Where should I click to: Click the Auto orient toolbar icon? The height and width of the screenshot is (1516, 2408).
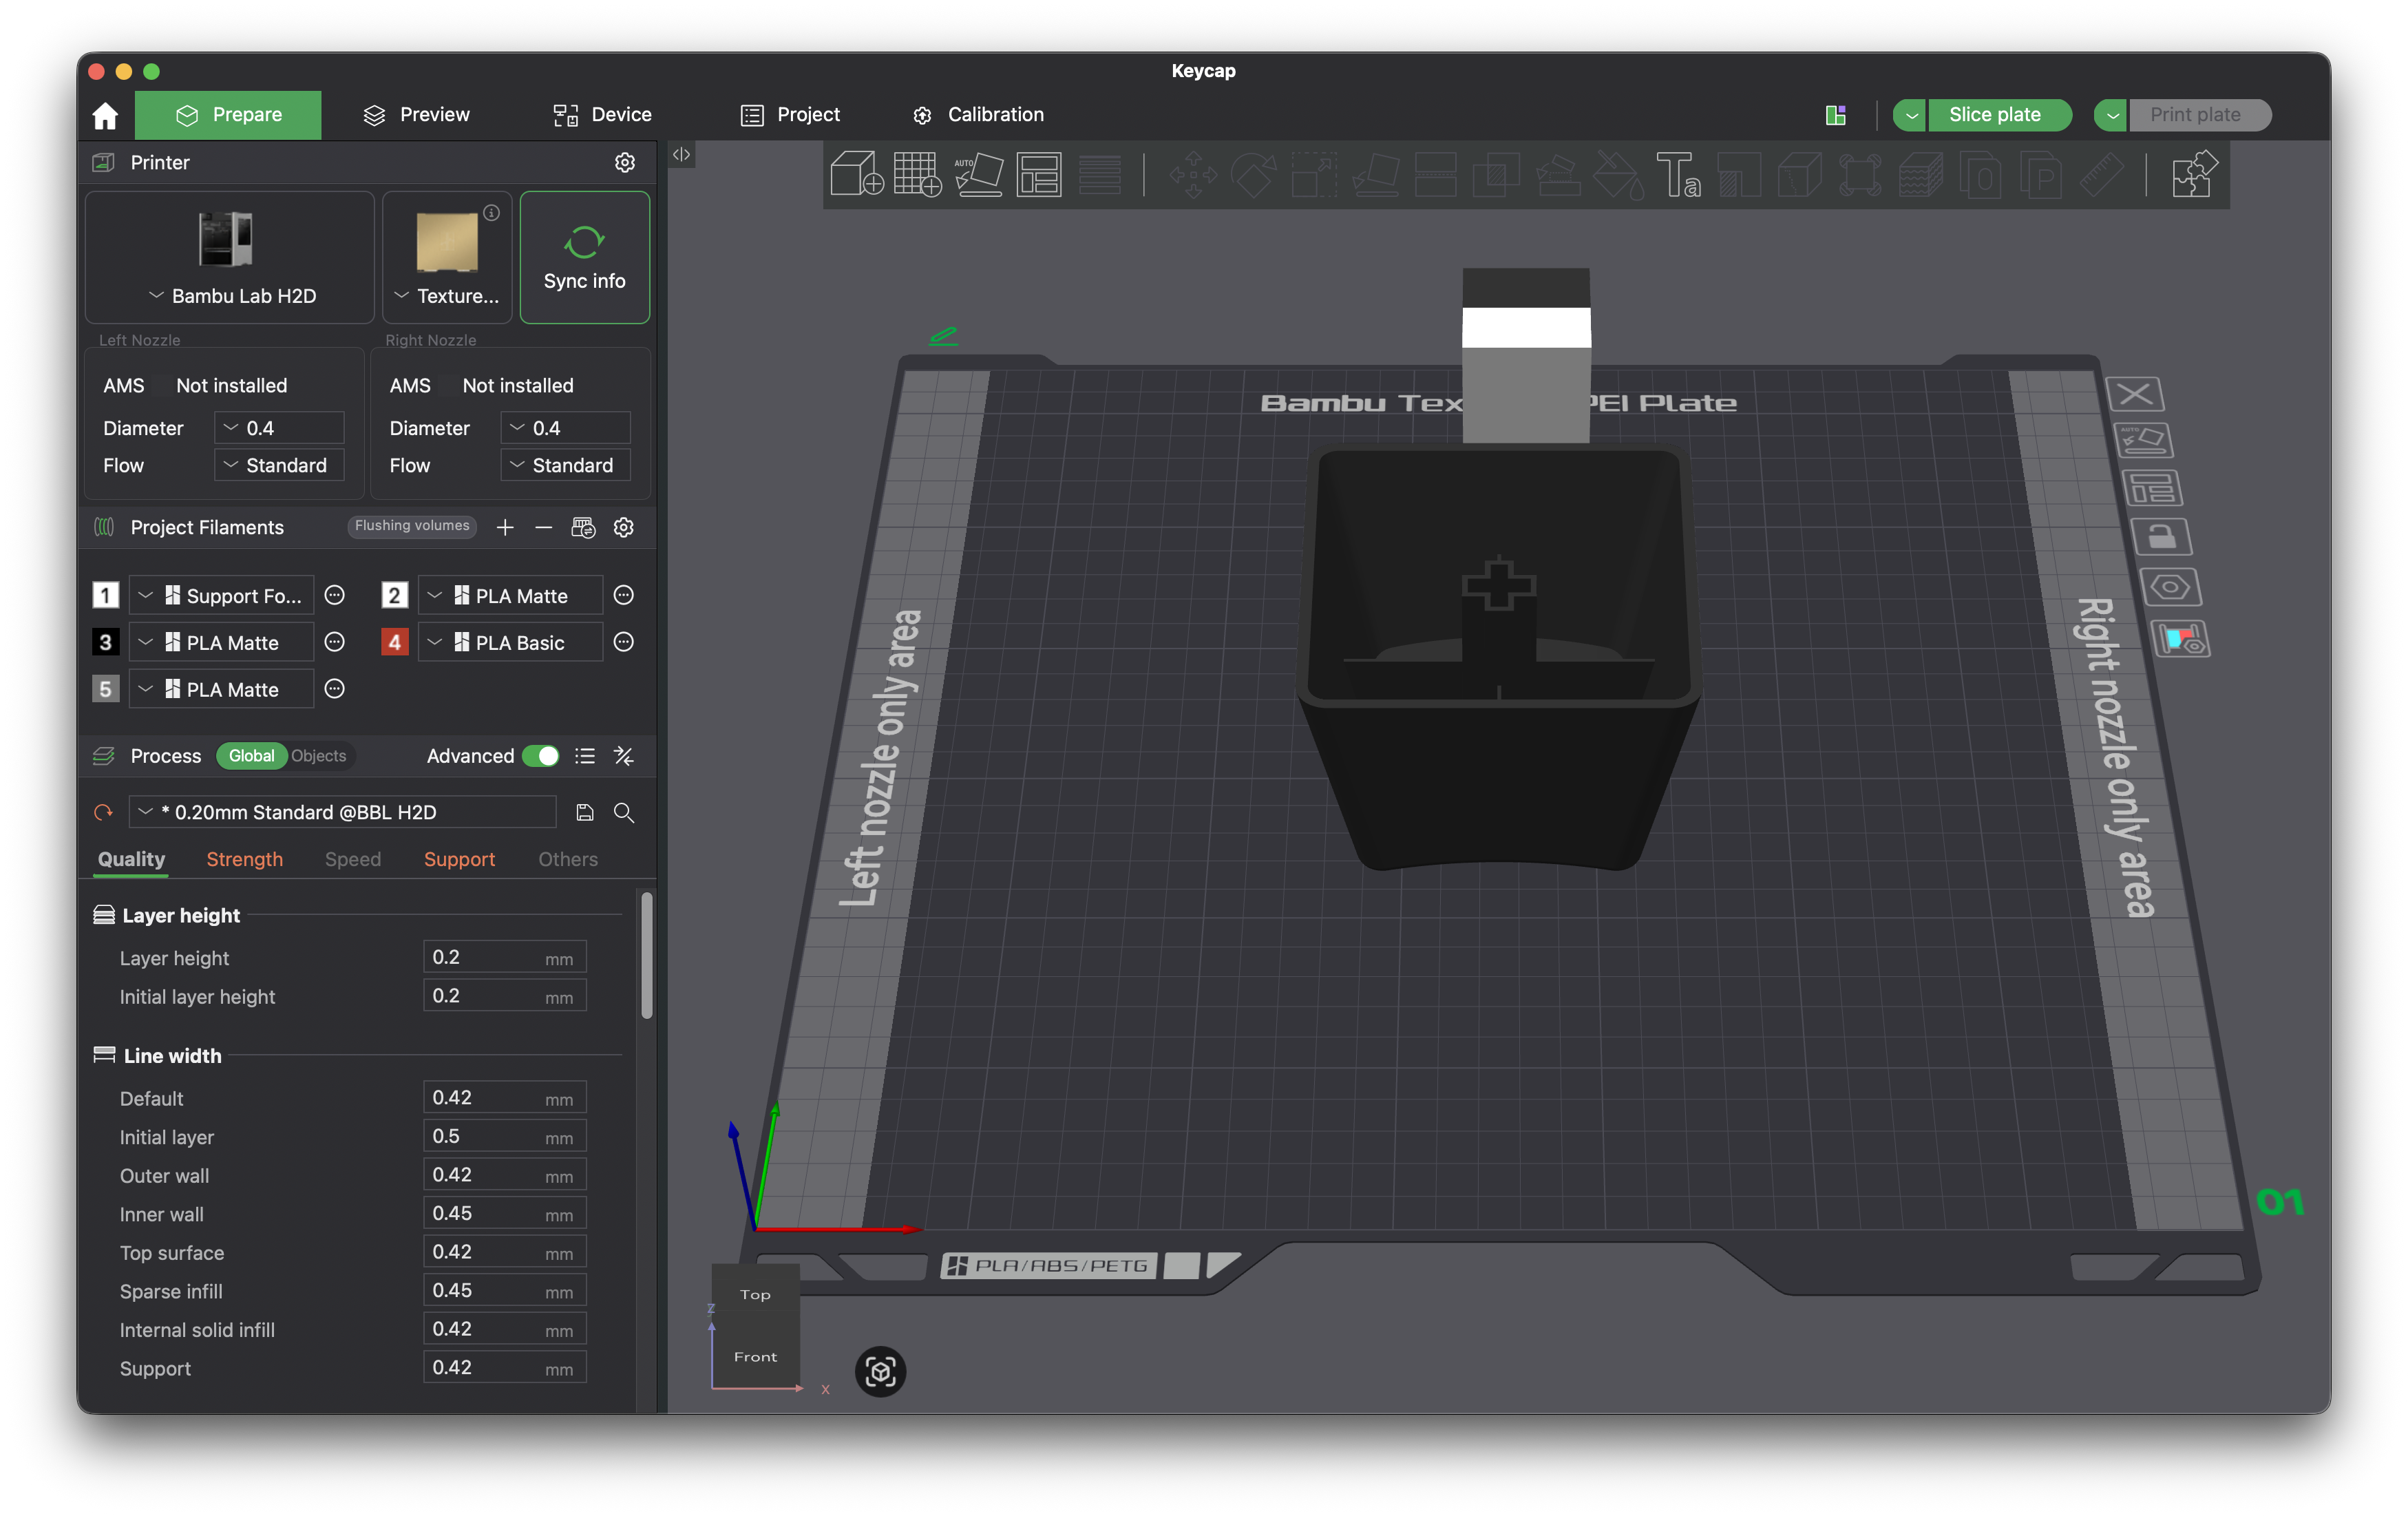pos(978,174)
